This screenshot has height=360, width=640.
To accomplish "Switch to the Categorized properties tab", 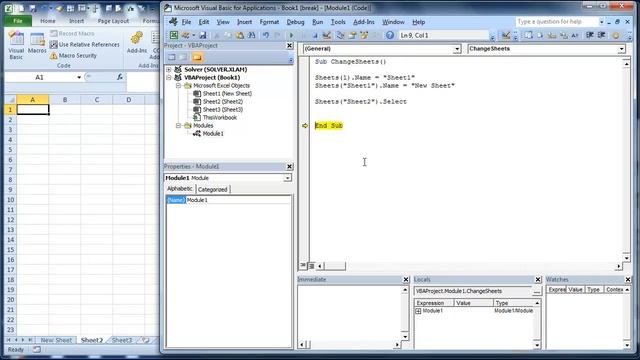I will point(213,189).
